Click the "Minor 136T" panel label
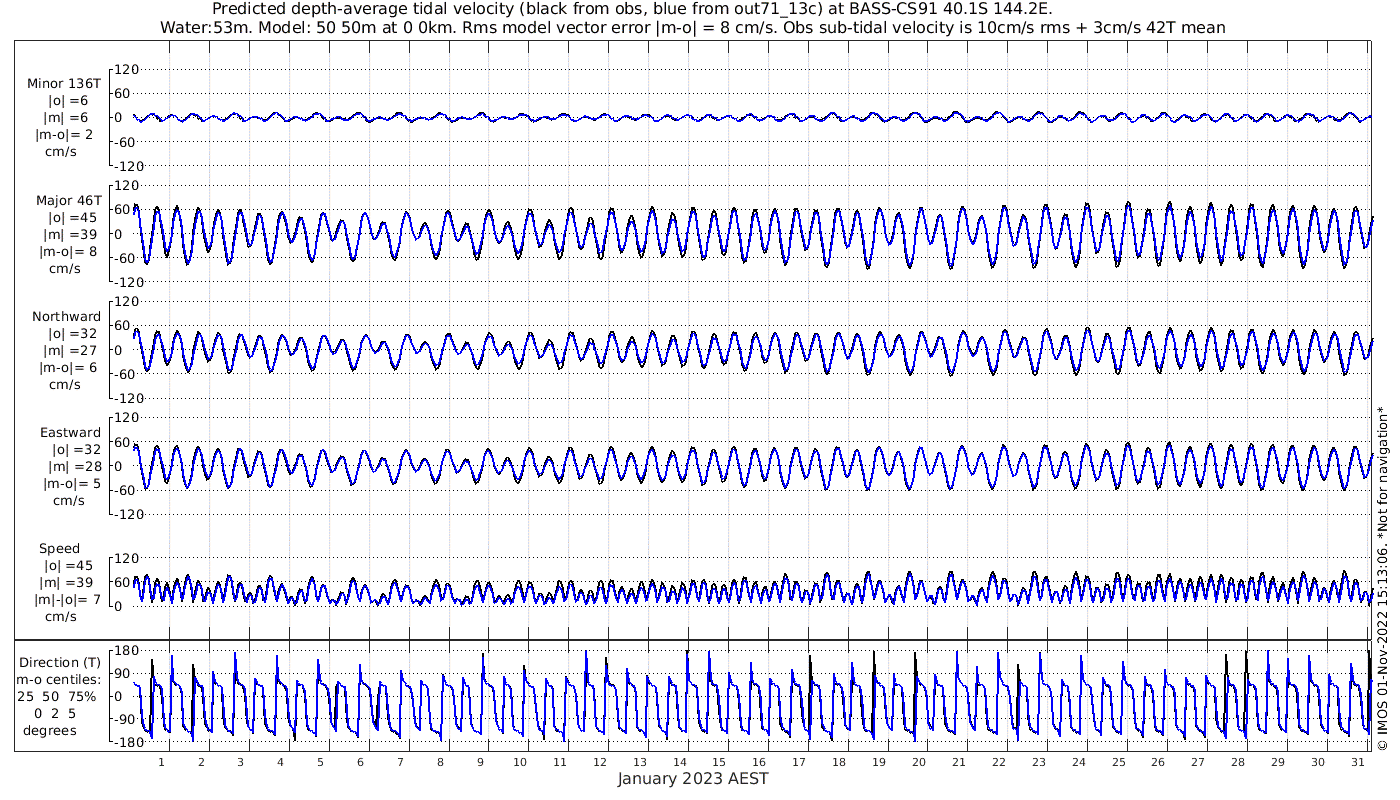The image size is (1400, 800). [x=64, y=84]
